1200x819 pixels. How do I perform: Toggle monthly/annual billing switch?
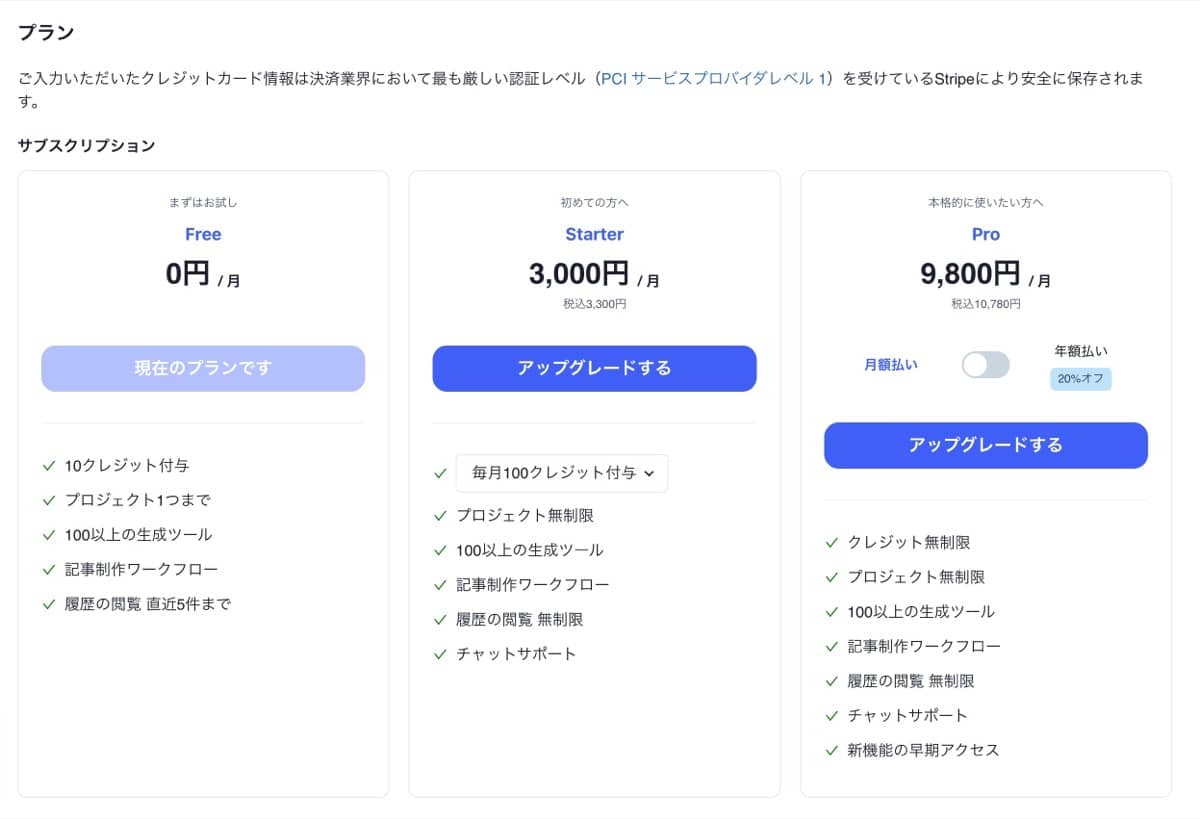[985, 365]
